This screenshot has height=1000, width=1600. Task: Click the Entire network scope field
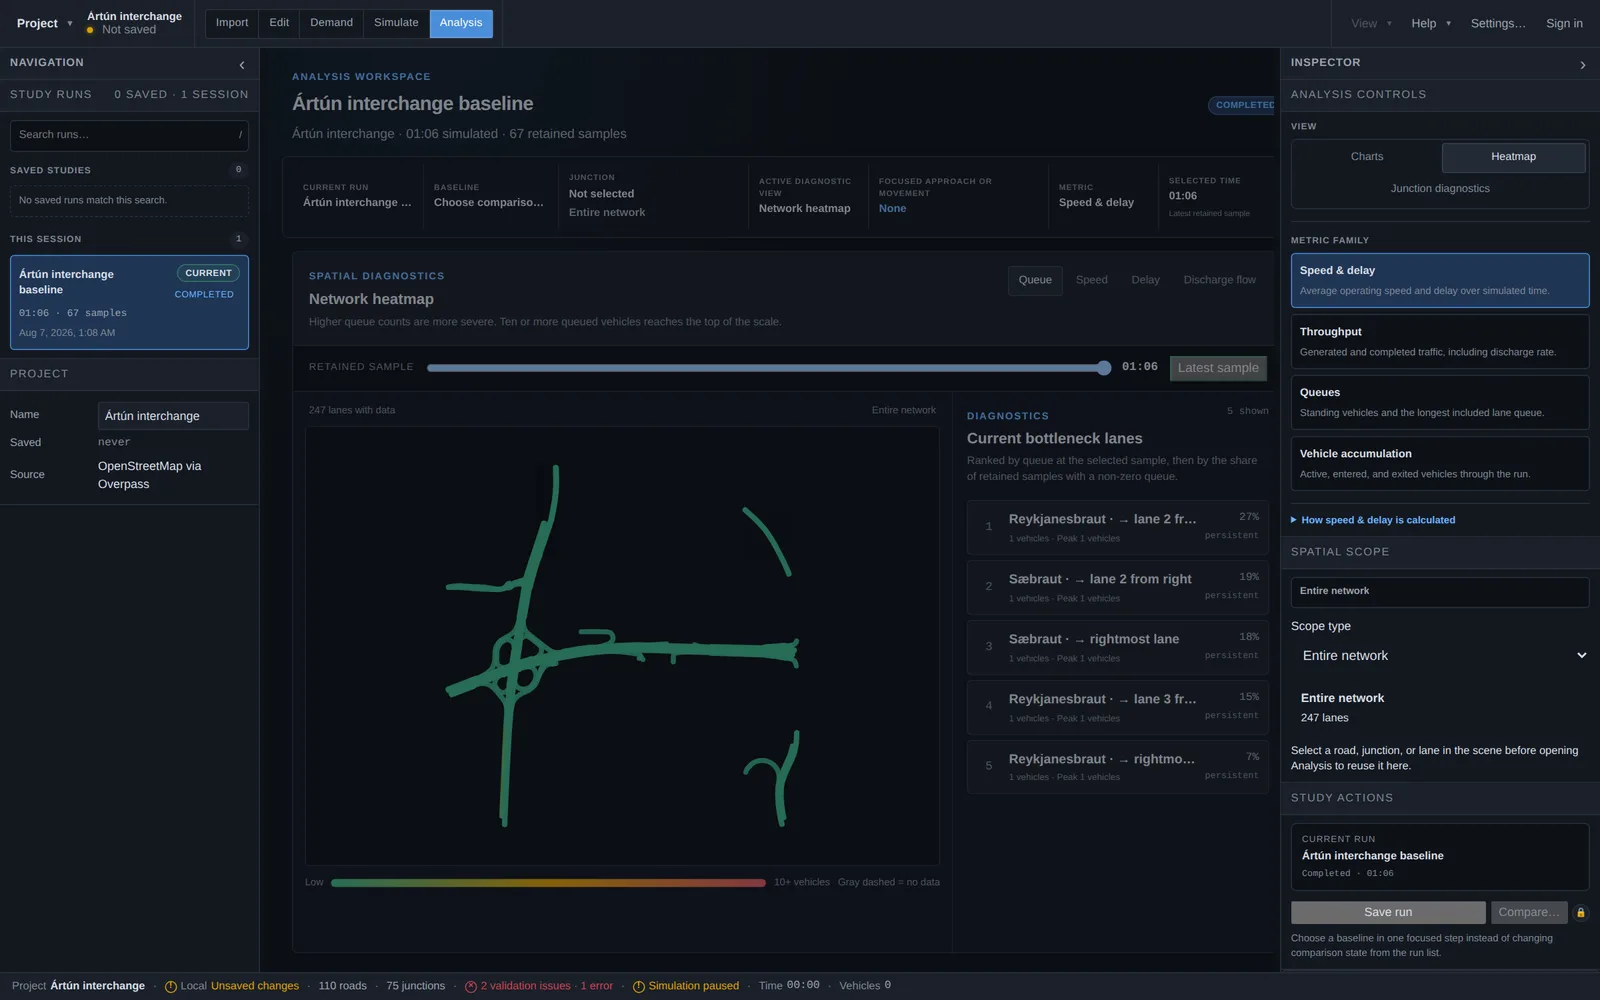coord(1440,592)
